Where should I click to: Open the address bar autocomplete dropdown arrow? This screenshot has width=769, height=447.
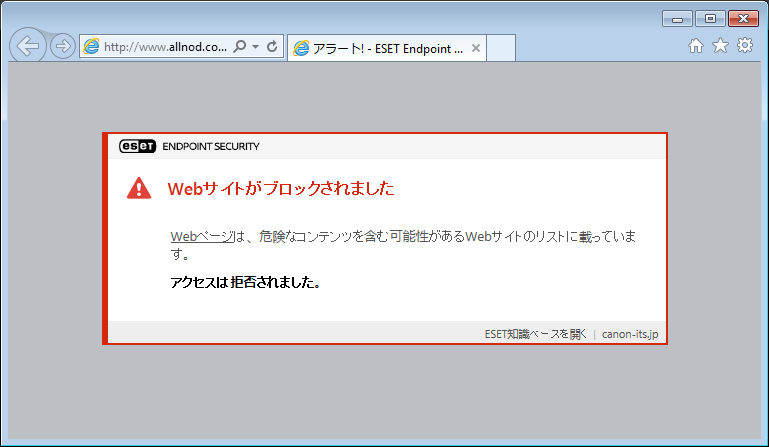256,47
